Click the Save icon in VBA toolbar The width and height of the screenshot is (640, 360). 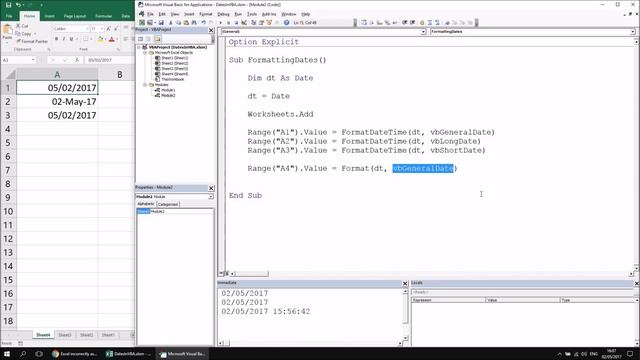coord(162,22)
